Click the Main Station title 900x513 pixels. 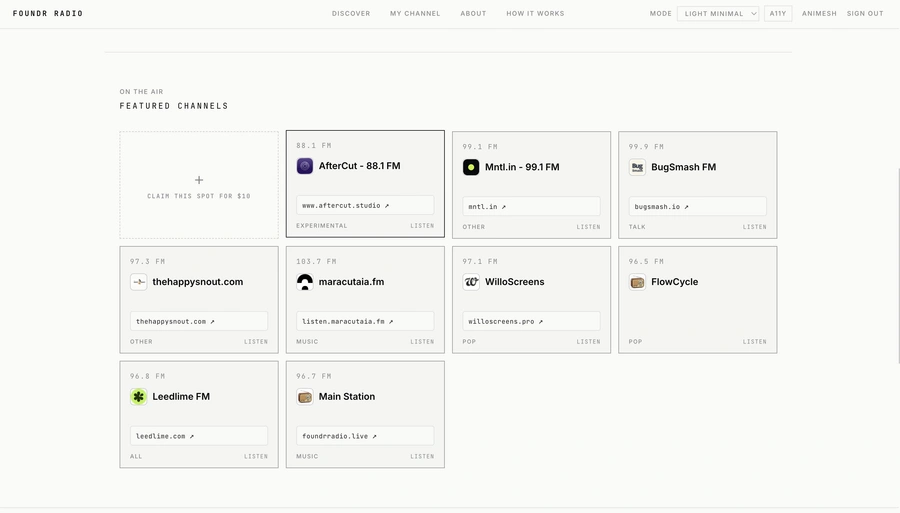coord(347,397)
